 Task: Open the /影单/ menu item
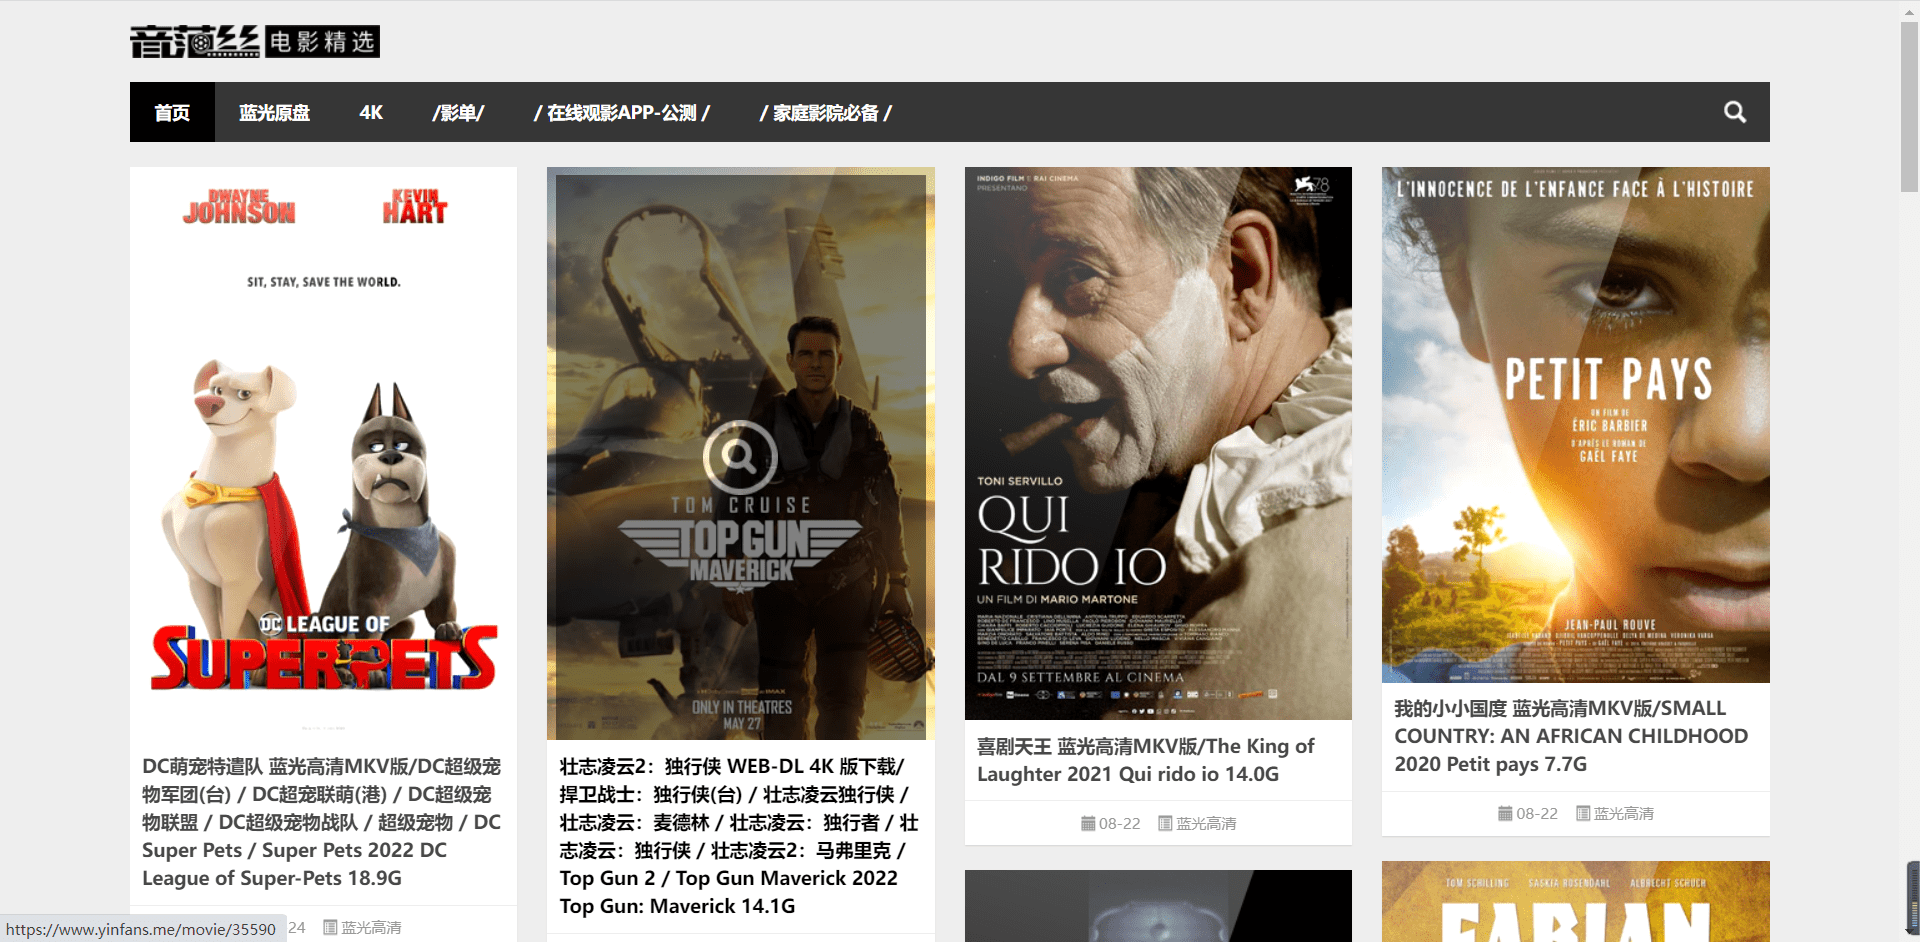pos(458,112)
